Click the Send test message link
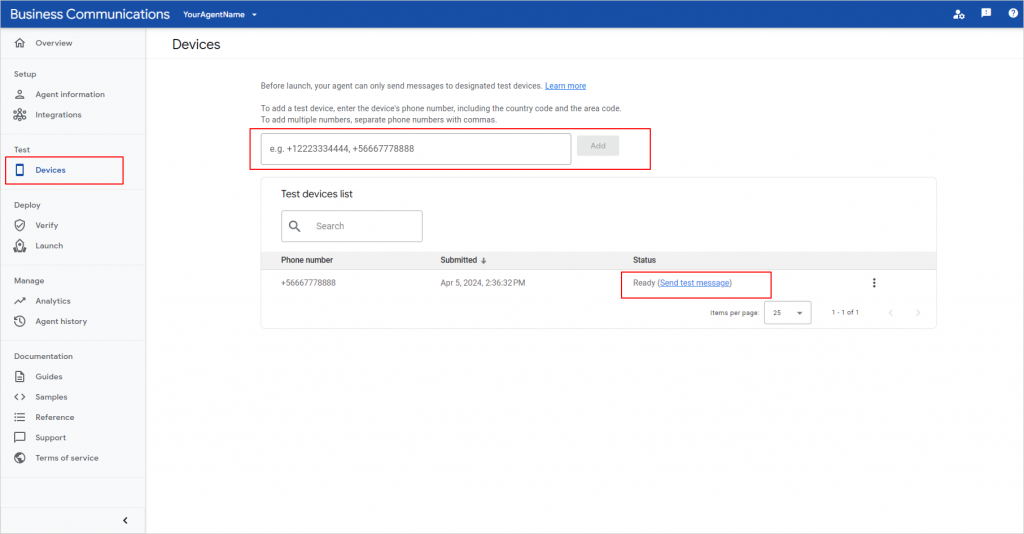Image resolution: width=1024 pixels, height=534 pixels. pyautogui.click(x=695, y=283)
